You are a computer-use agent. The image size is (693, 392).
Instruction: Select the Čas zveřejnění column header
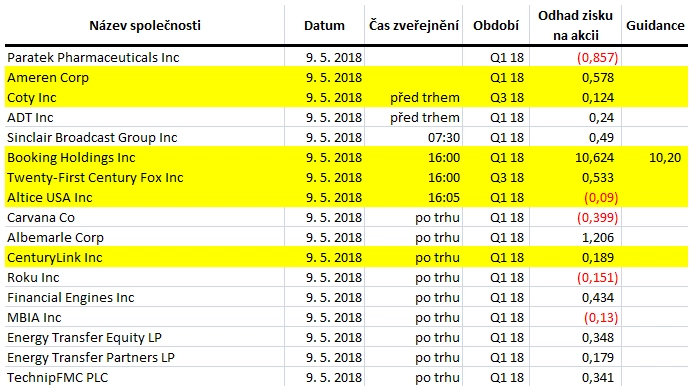click(414, 25)
